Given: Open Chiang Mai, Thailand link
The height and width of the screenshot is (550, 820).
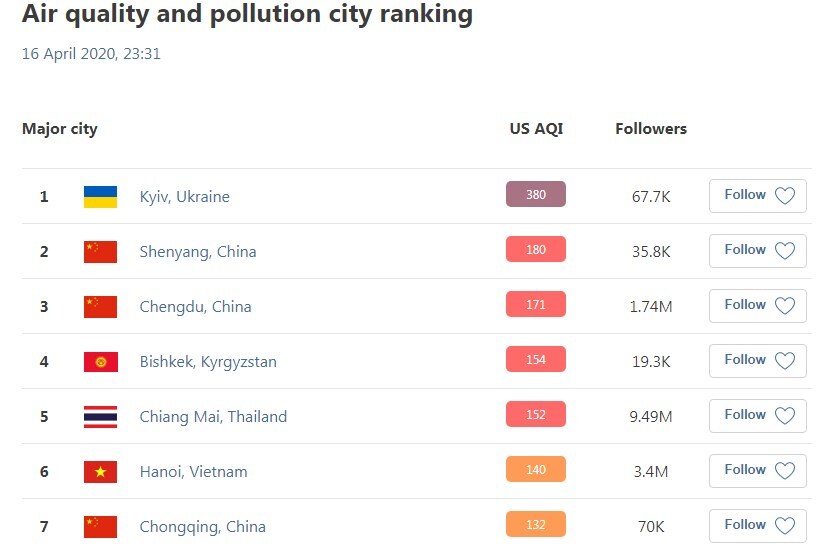Looking at the screenshot, I should coord(213,417).
